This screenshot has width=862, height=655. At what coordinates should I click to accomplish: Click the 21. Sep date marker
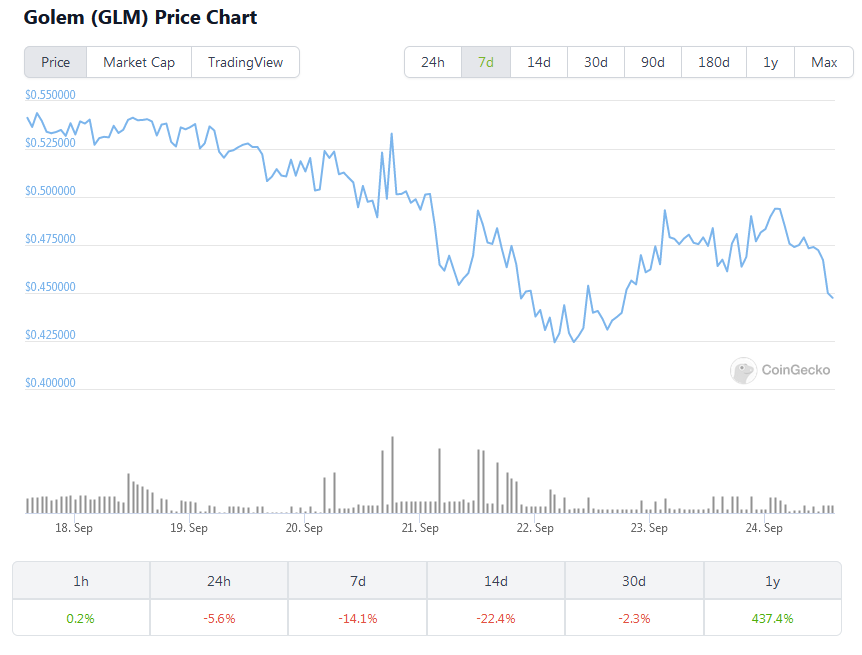pyautogui.click(x=420, y=528)
